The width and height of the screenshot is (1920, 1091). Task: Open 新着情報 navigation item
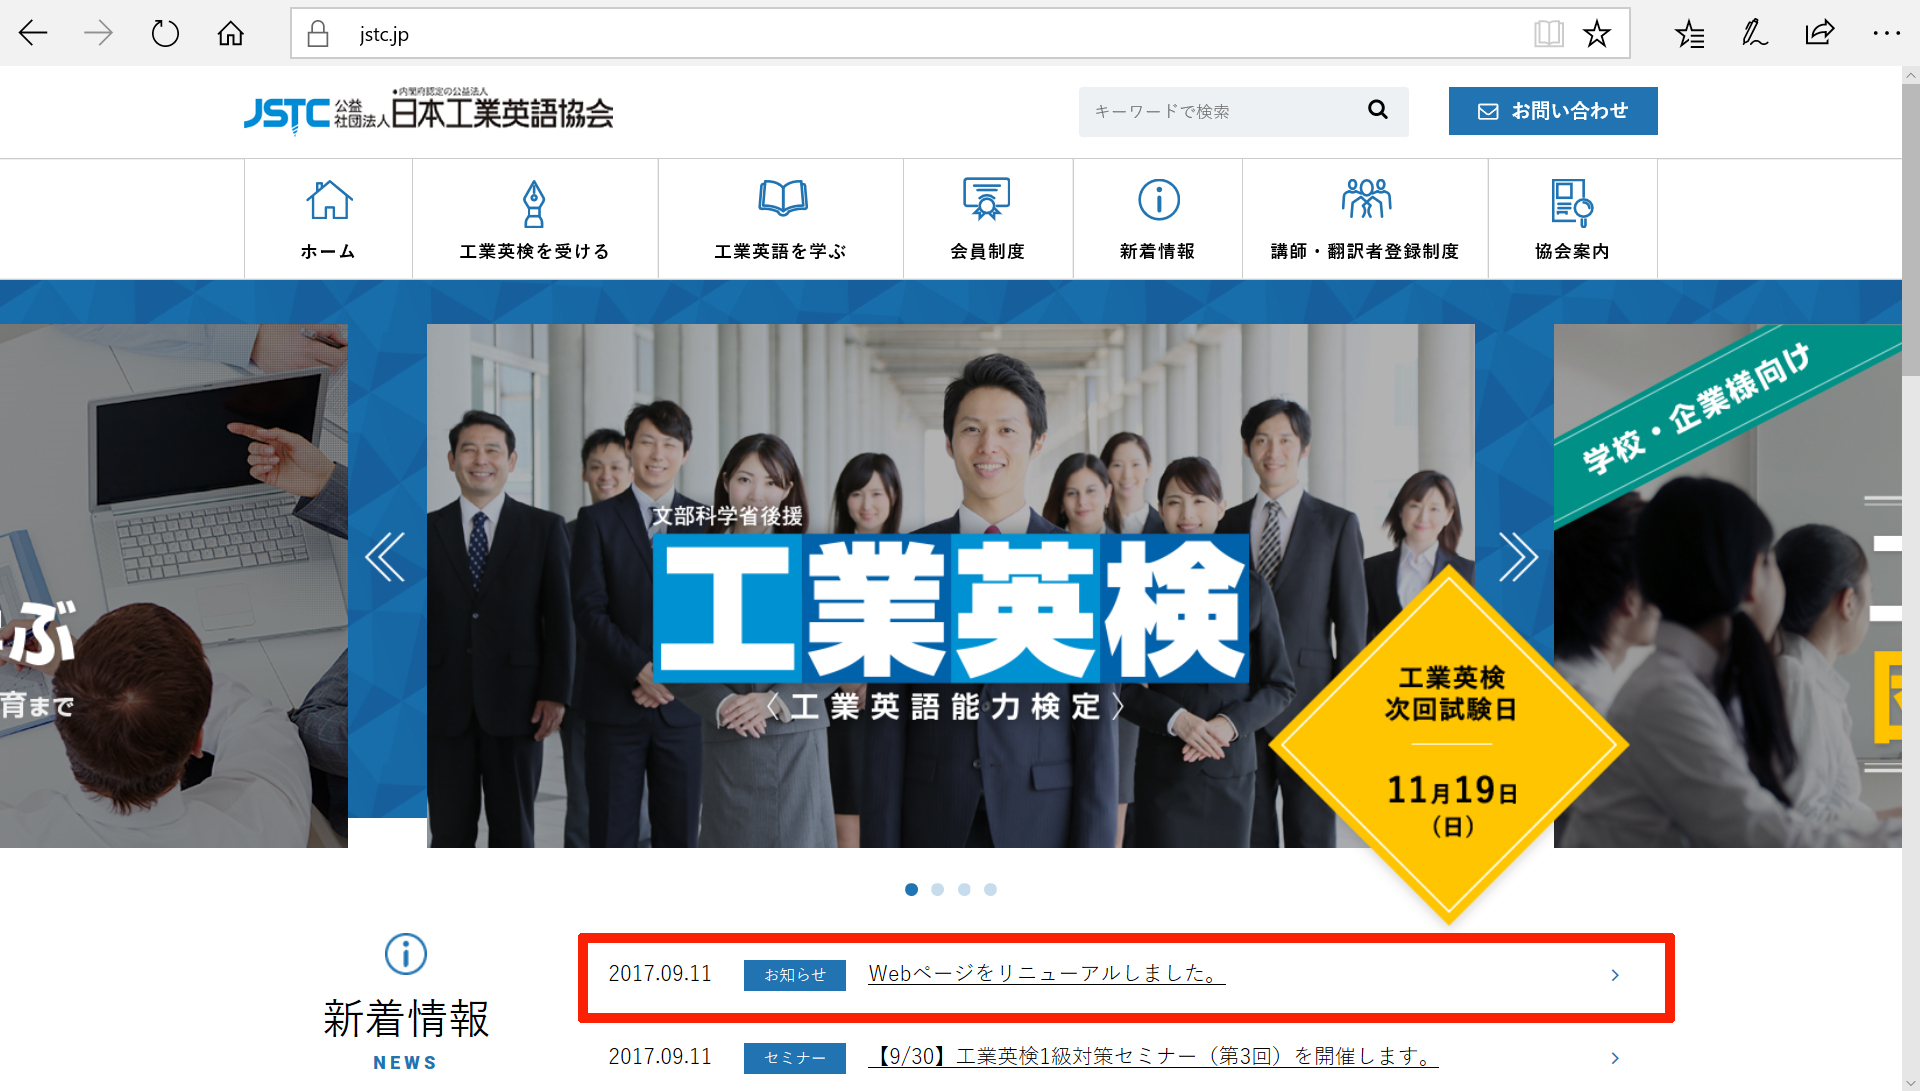1158,219
